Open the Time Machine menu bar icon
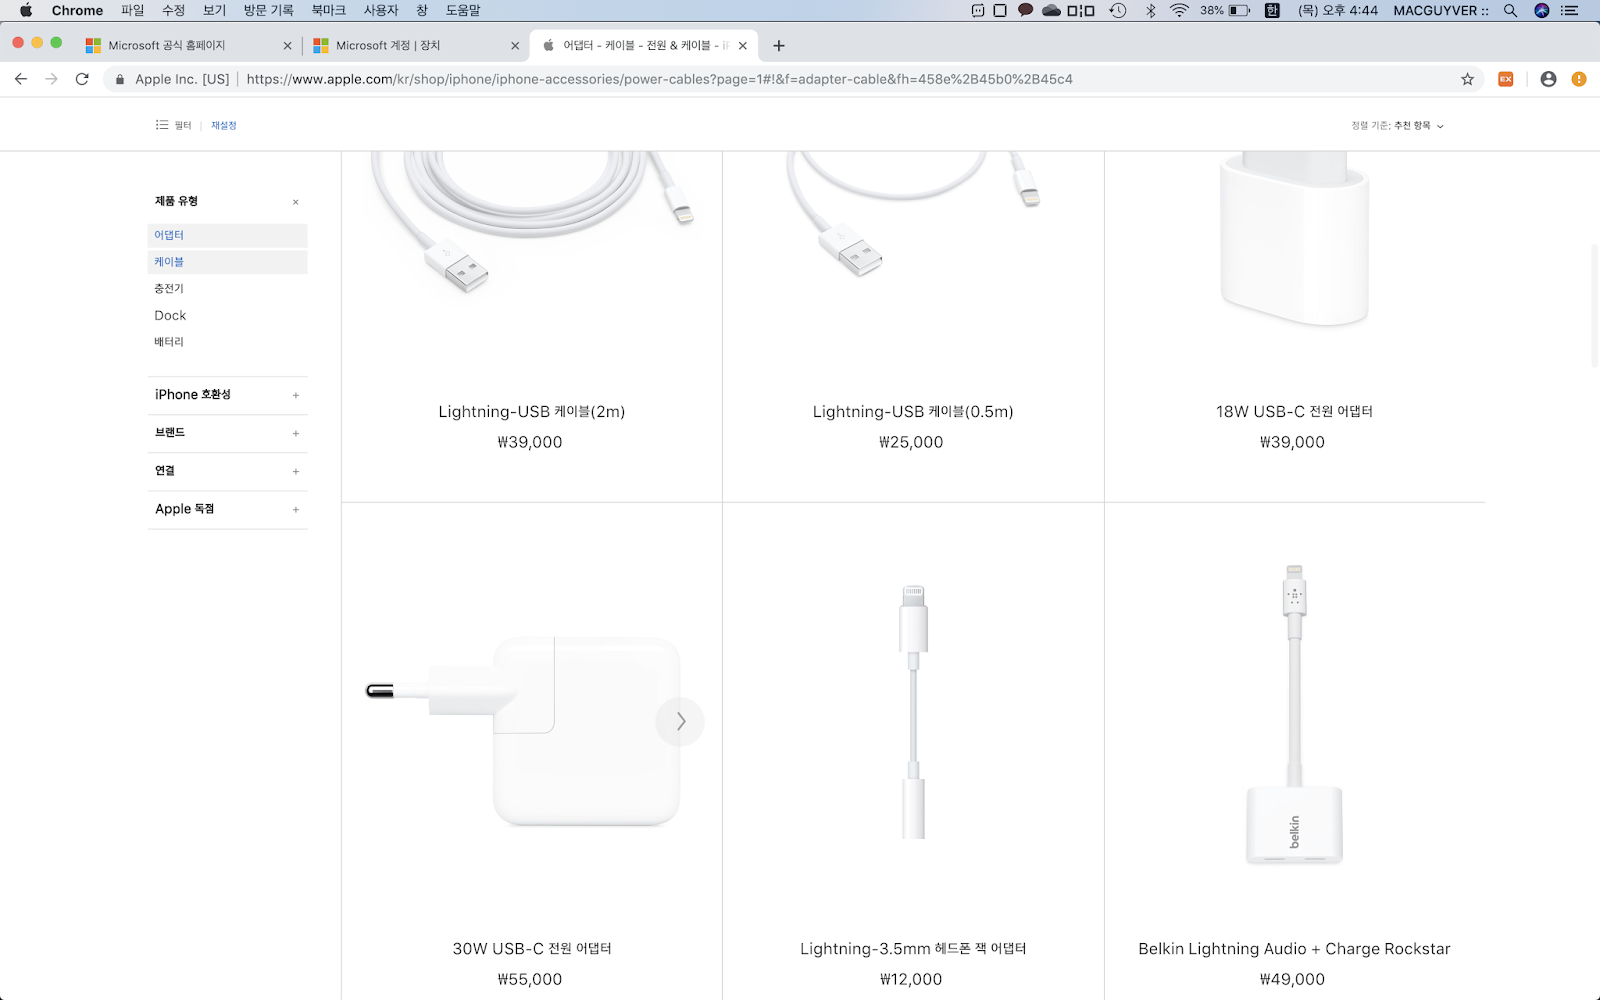Screen dimensions: 1600x1000 point(1118,10)
